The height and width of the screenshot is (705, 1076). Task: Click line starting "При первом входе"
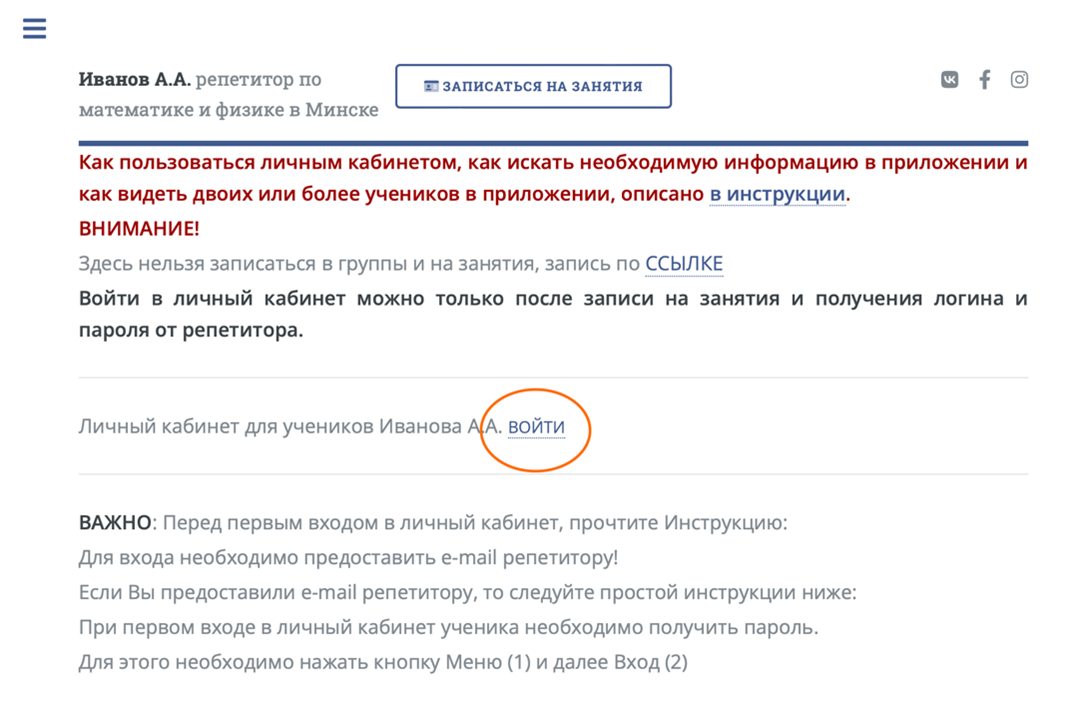[448, 628]
